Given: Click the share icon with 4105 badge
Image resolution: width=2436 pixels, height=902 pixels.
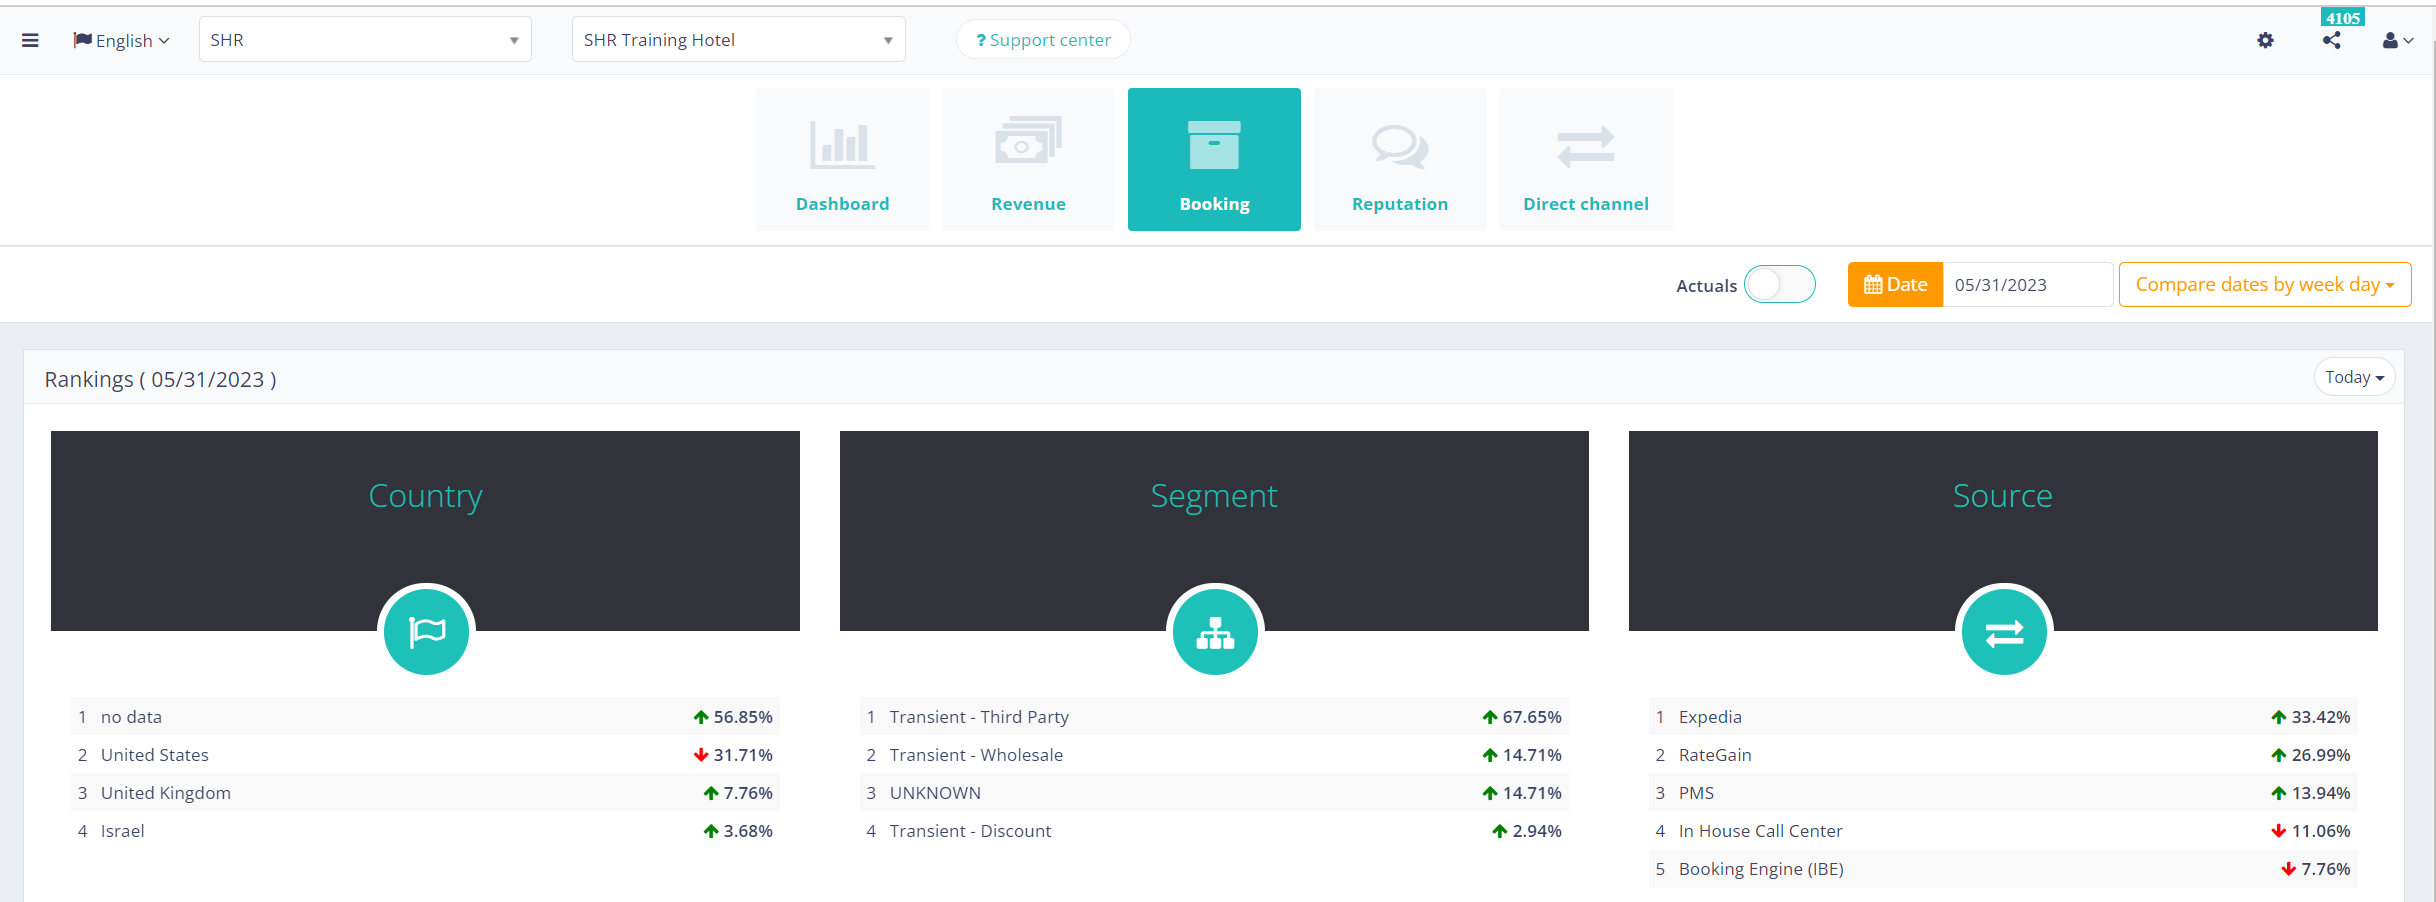Looking at the screenshot, I should tap(2331, 40).
